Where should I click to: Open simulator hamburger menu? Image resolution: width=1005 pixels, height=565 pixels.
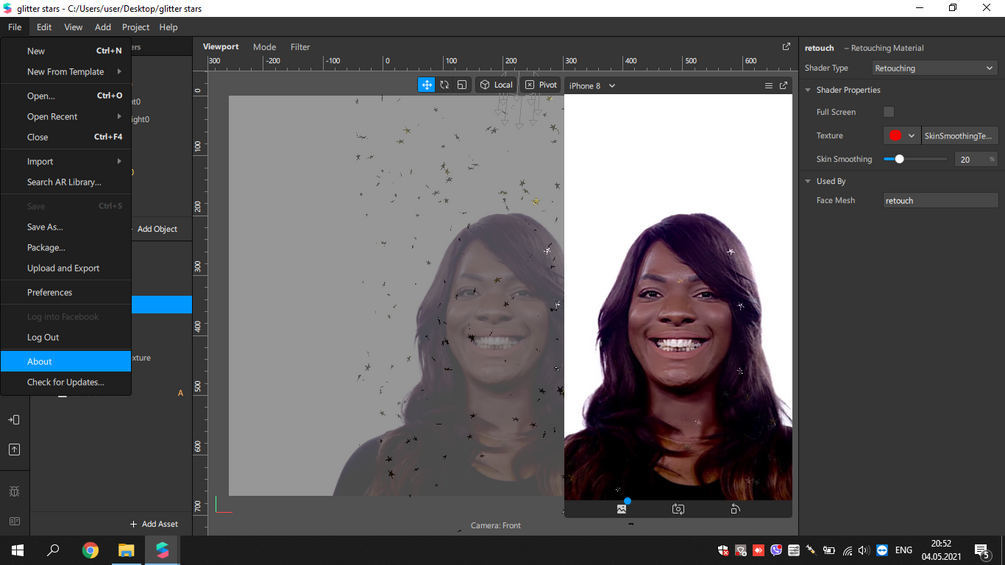(x=768, y=86)
